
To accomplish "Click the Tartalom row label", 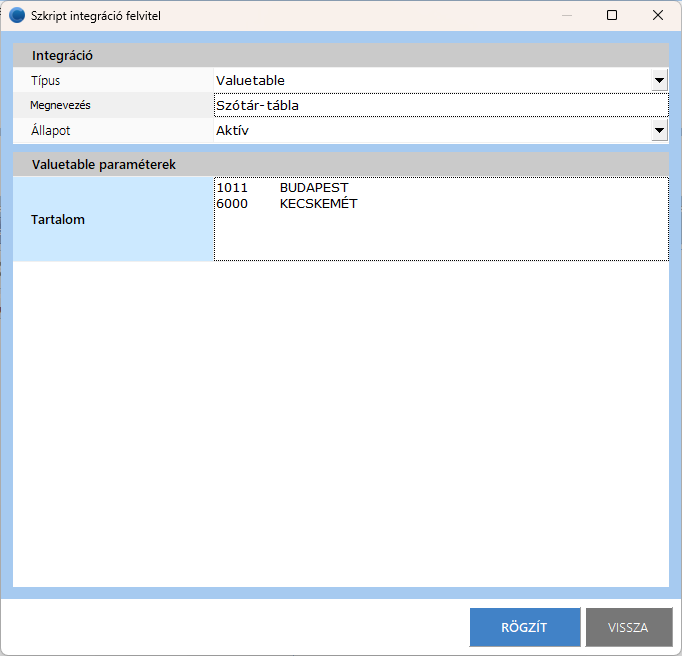I will tap(58, 219).
